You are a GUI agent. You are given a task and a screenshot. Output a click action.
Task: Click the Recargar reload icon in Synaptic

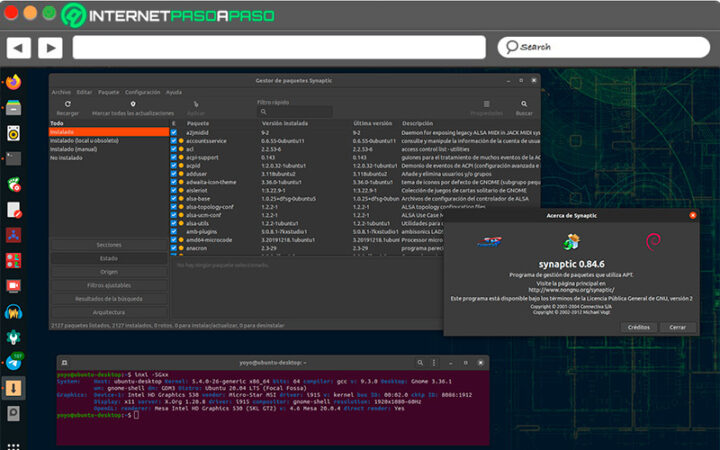click(x=68, y=104)
